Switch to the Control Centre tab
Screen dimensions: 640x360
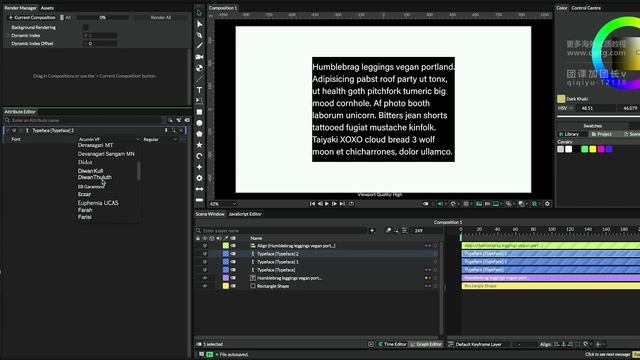coord(586,8)
